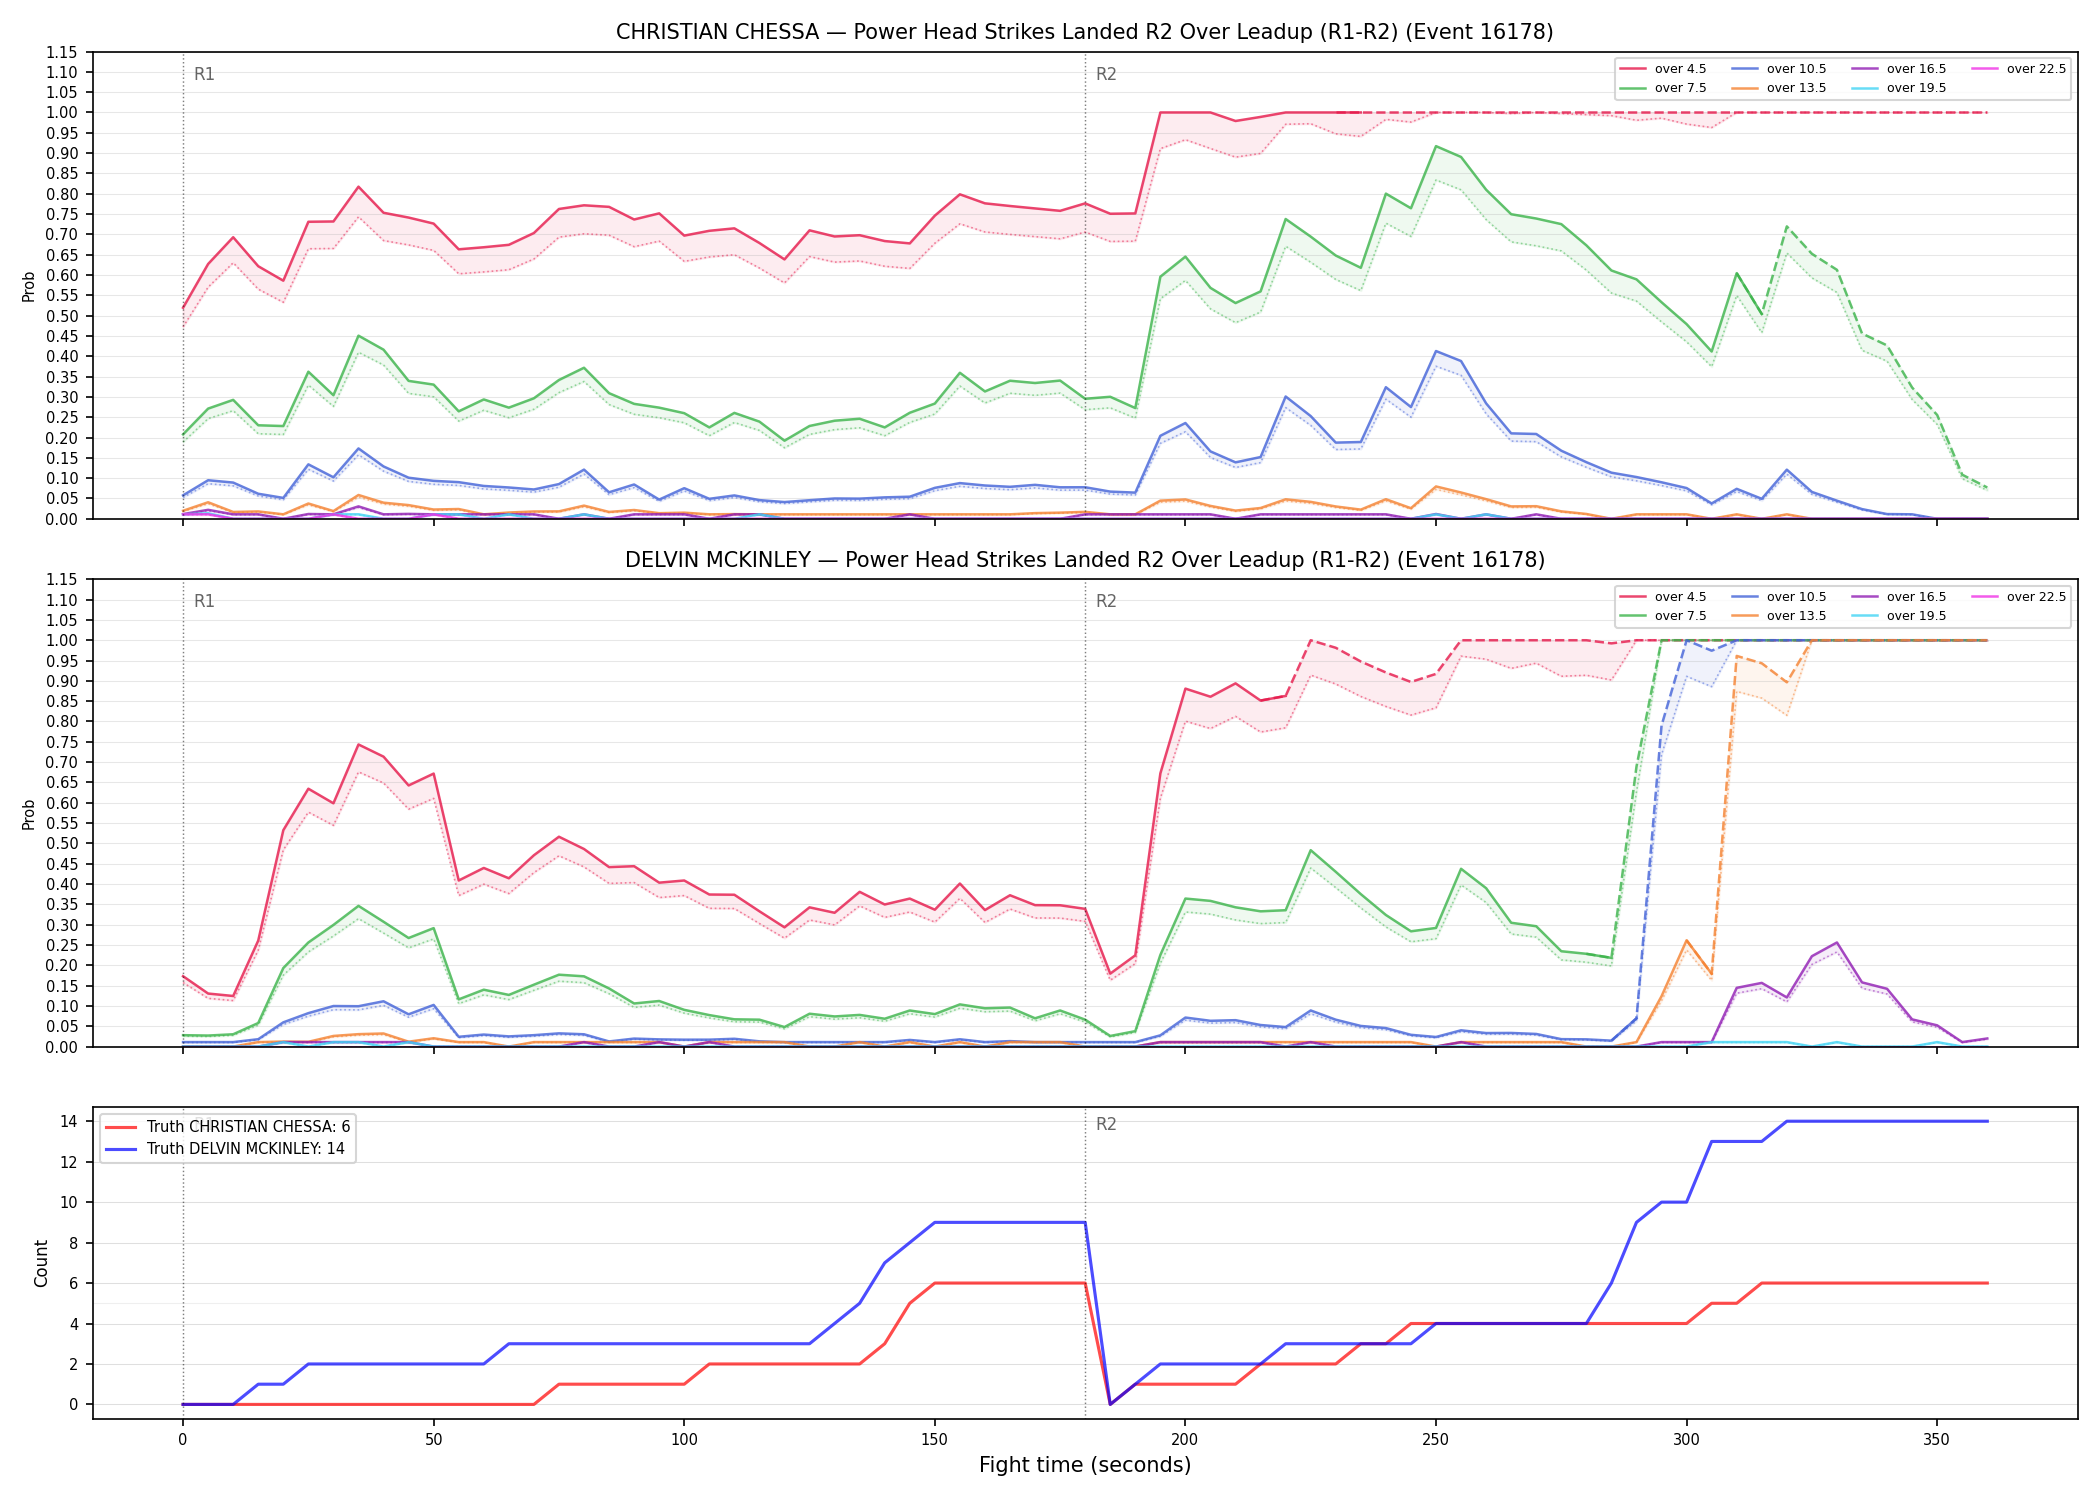The height and width of the screenshot is (1500, 2100).
Task: Click x-axis tick label 350
Action: [x=1937, y=1440]
